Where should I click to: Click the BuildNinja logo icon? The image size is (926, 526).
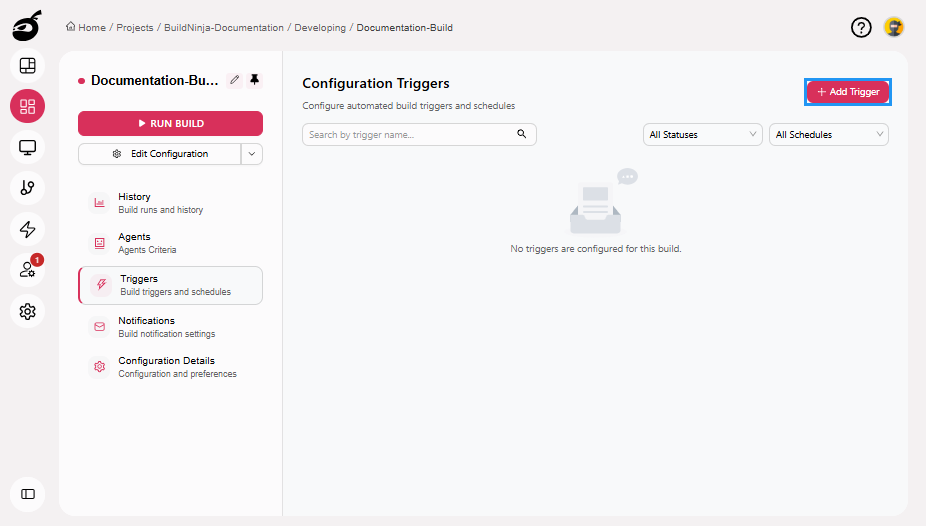27,25
